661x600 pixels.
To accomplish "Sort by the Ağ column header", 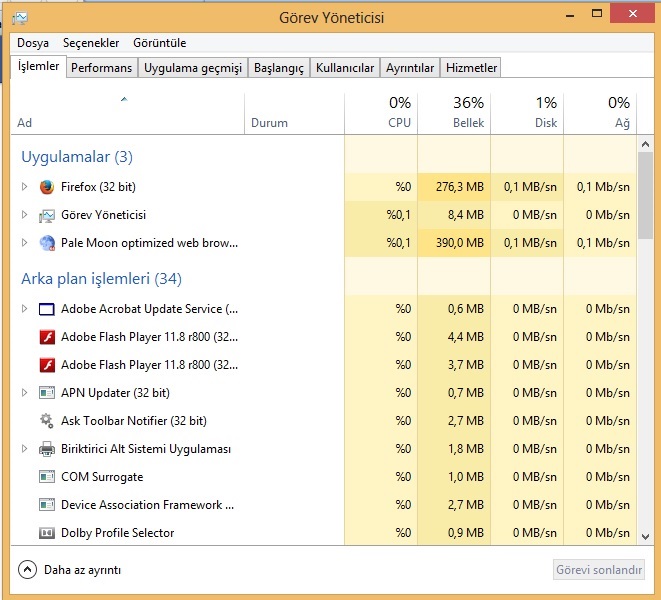I will [600, 113].
